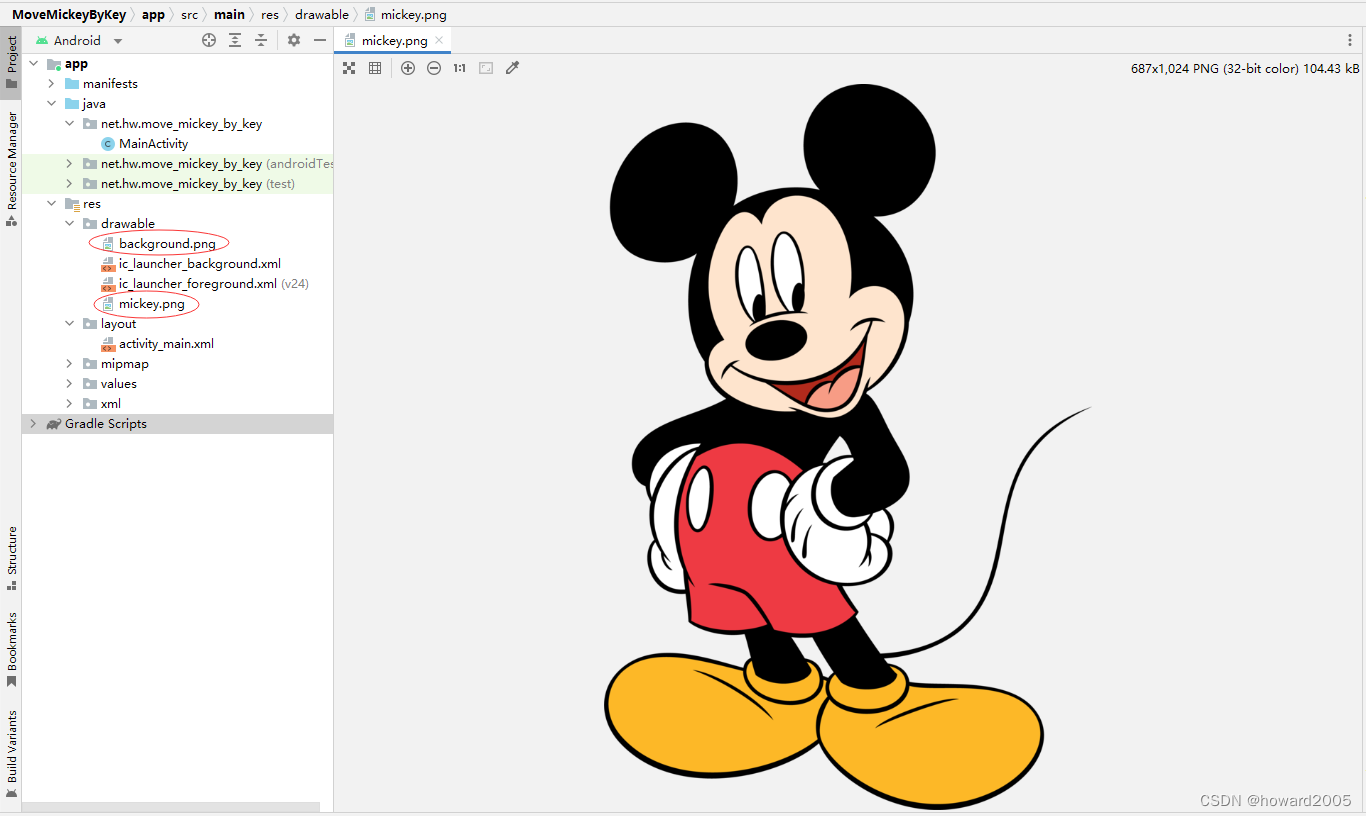
Task: Expand all nodes in project tree
Action: point(235,40)
